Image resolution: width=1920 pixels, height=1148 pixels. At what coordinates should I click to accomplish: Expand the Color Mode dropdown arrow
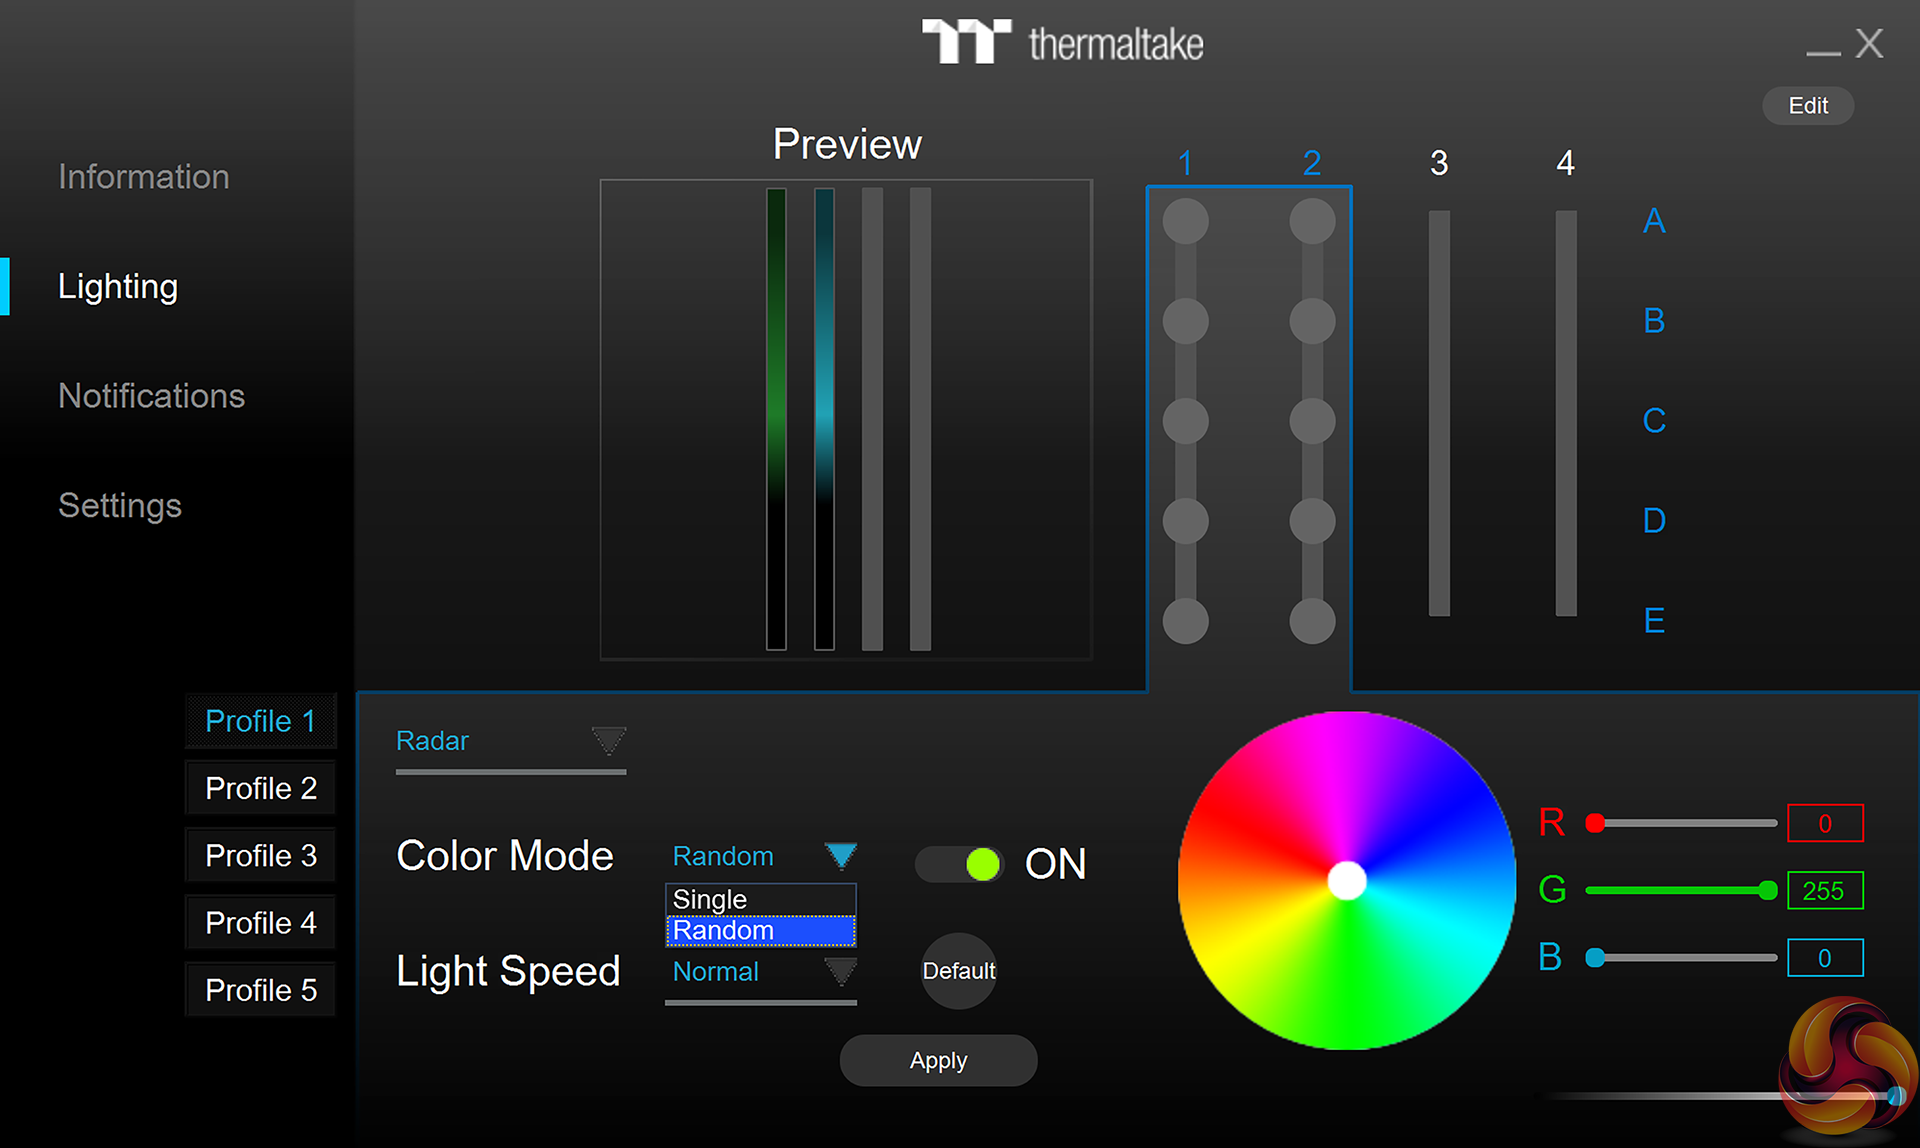click(x=841, y=856)
